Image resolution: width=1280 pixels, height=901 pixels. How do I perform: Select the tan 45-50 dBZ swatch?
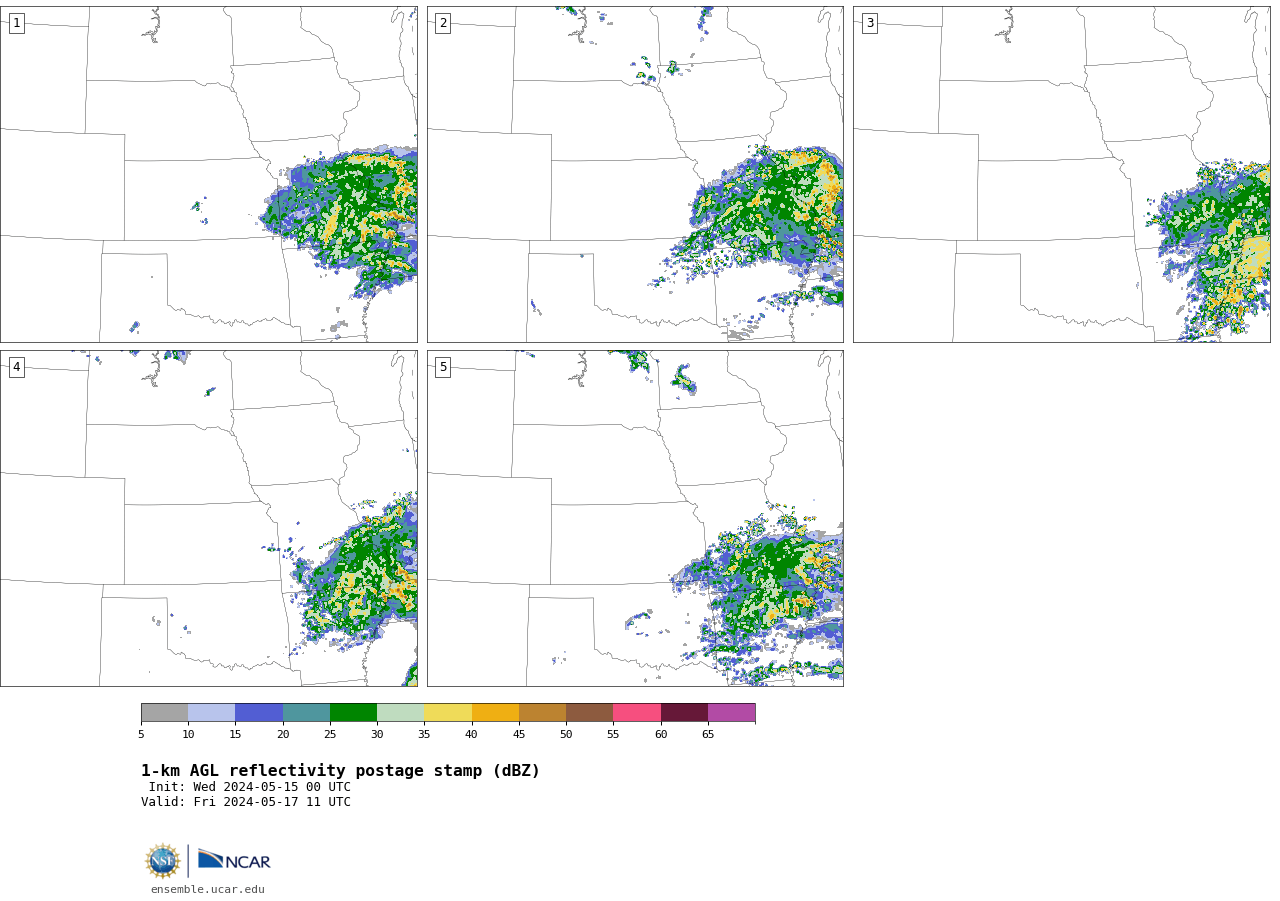click(543, 712)
